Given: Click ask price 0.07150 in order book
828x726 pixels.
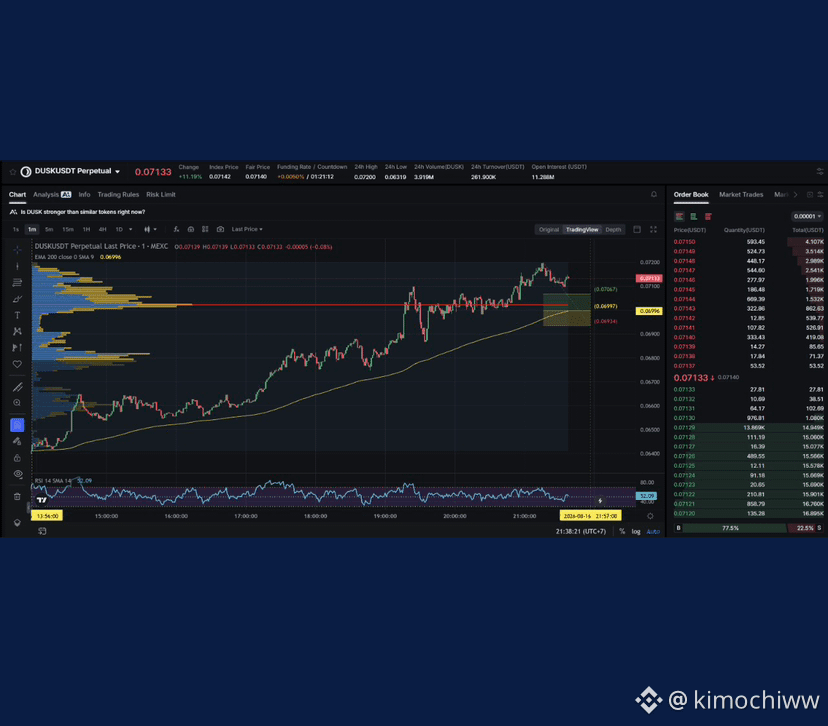Looking at the screenshot, I should click(684, 242).
